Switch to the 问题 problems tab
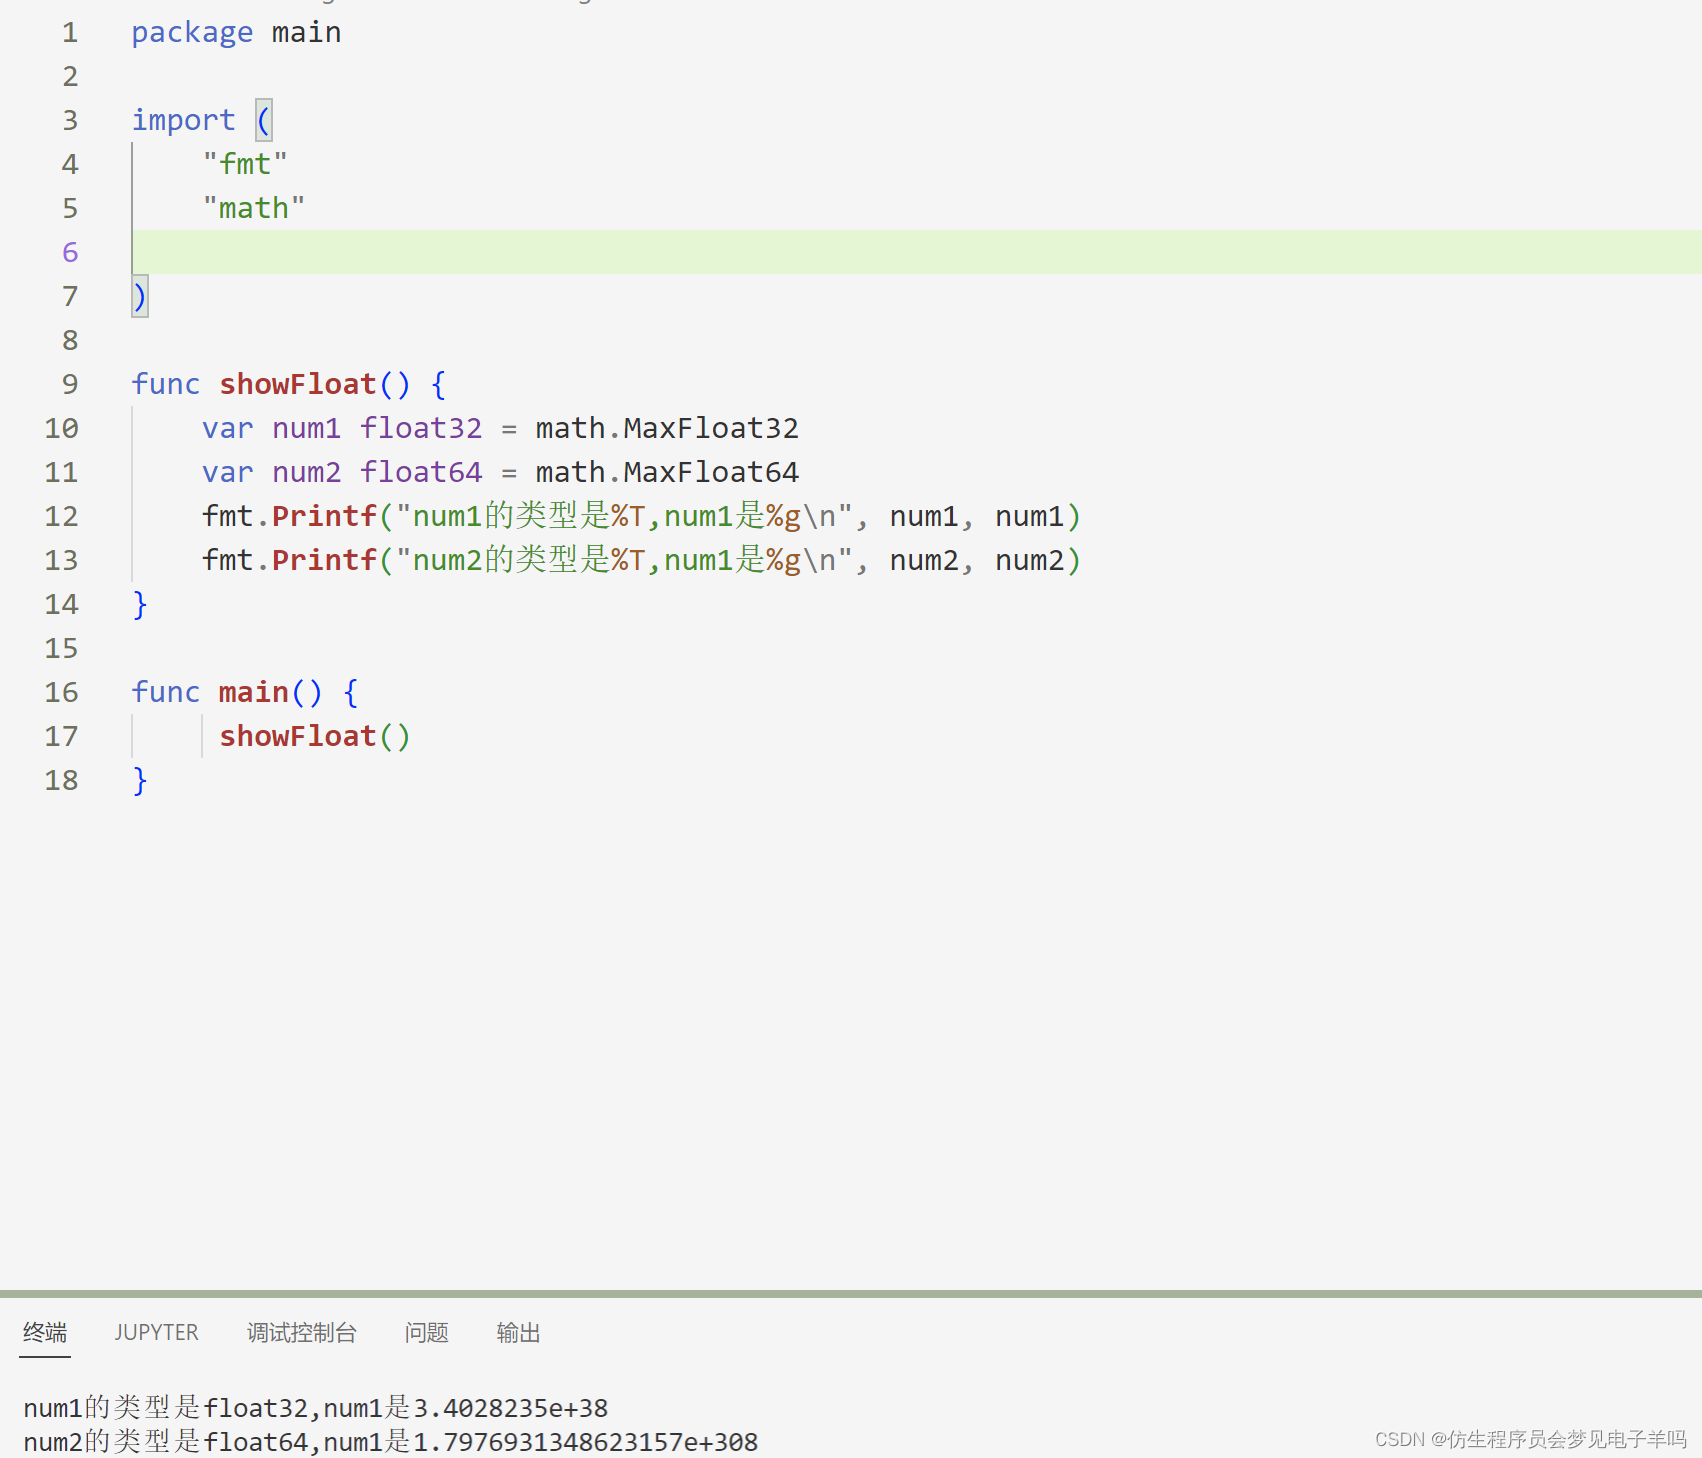The height and width of the screenshot is (1458, 1702). tap(427, 1333)
